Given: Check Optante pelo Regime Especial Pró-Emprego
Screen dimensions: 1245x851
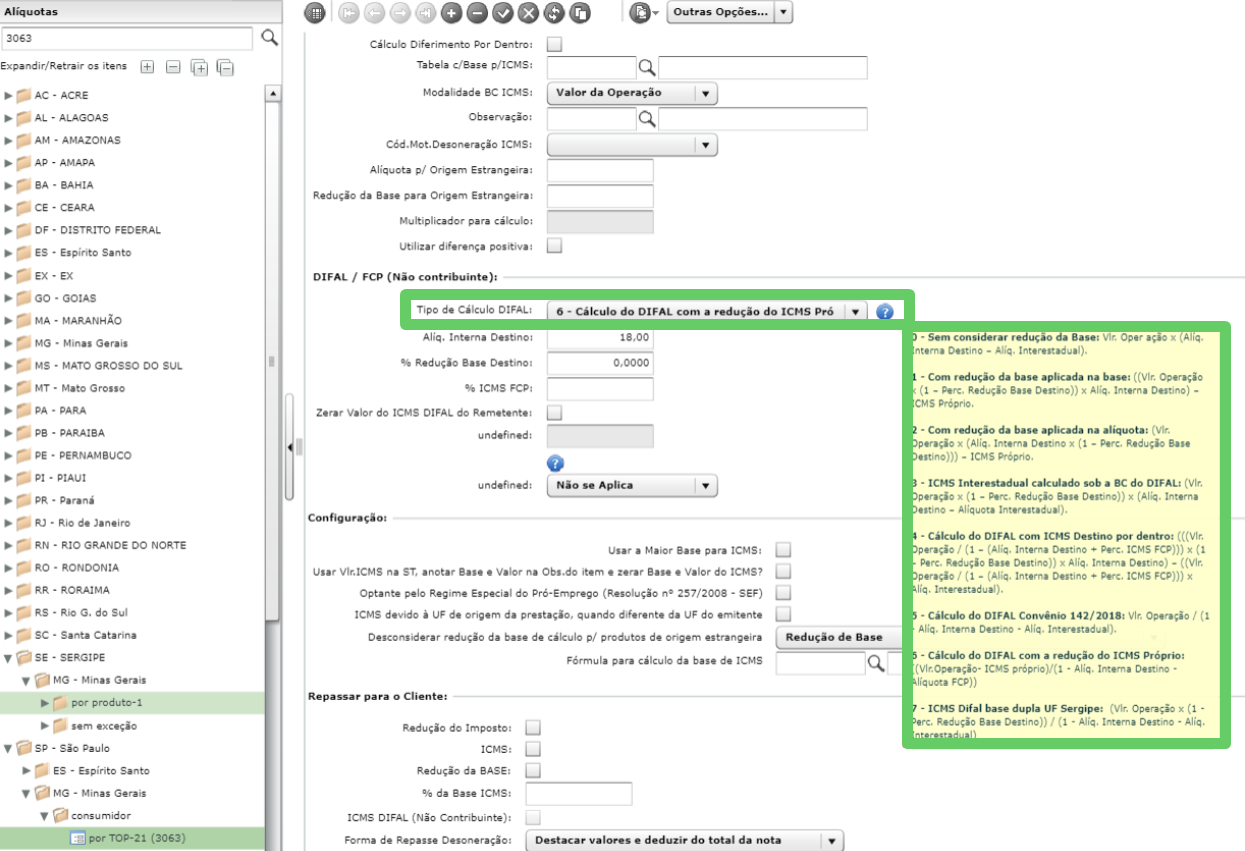Looking at the screenshot, I should click(783, 593).
